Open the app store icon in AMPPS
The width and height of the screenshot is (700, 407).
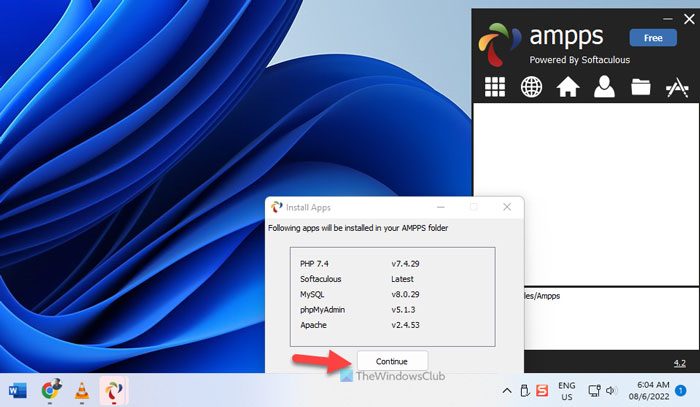pyautogui.click(x=677, y=87)
